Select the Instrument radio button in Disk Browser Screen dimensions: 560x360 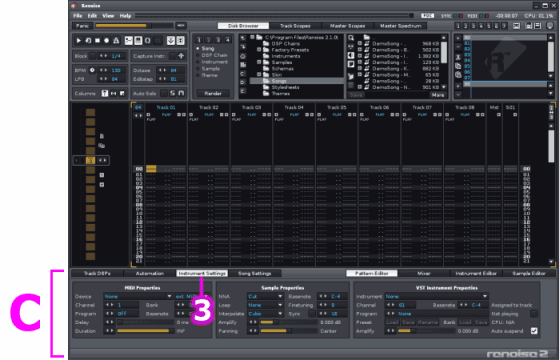point(198,62)
